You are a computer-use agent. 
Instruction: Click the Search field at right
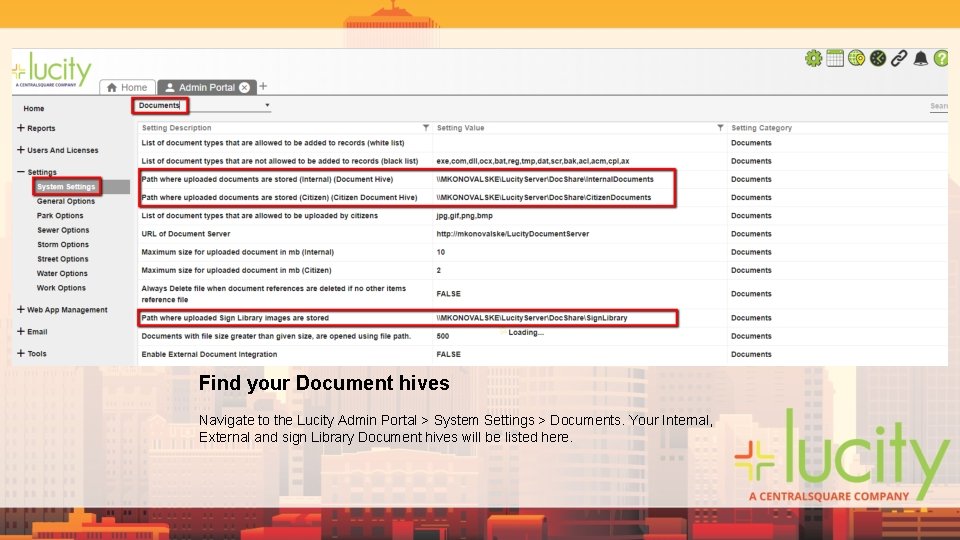click(x=939, y=107)
